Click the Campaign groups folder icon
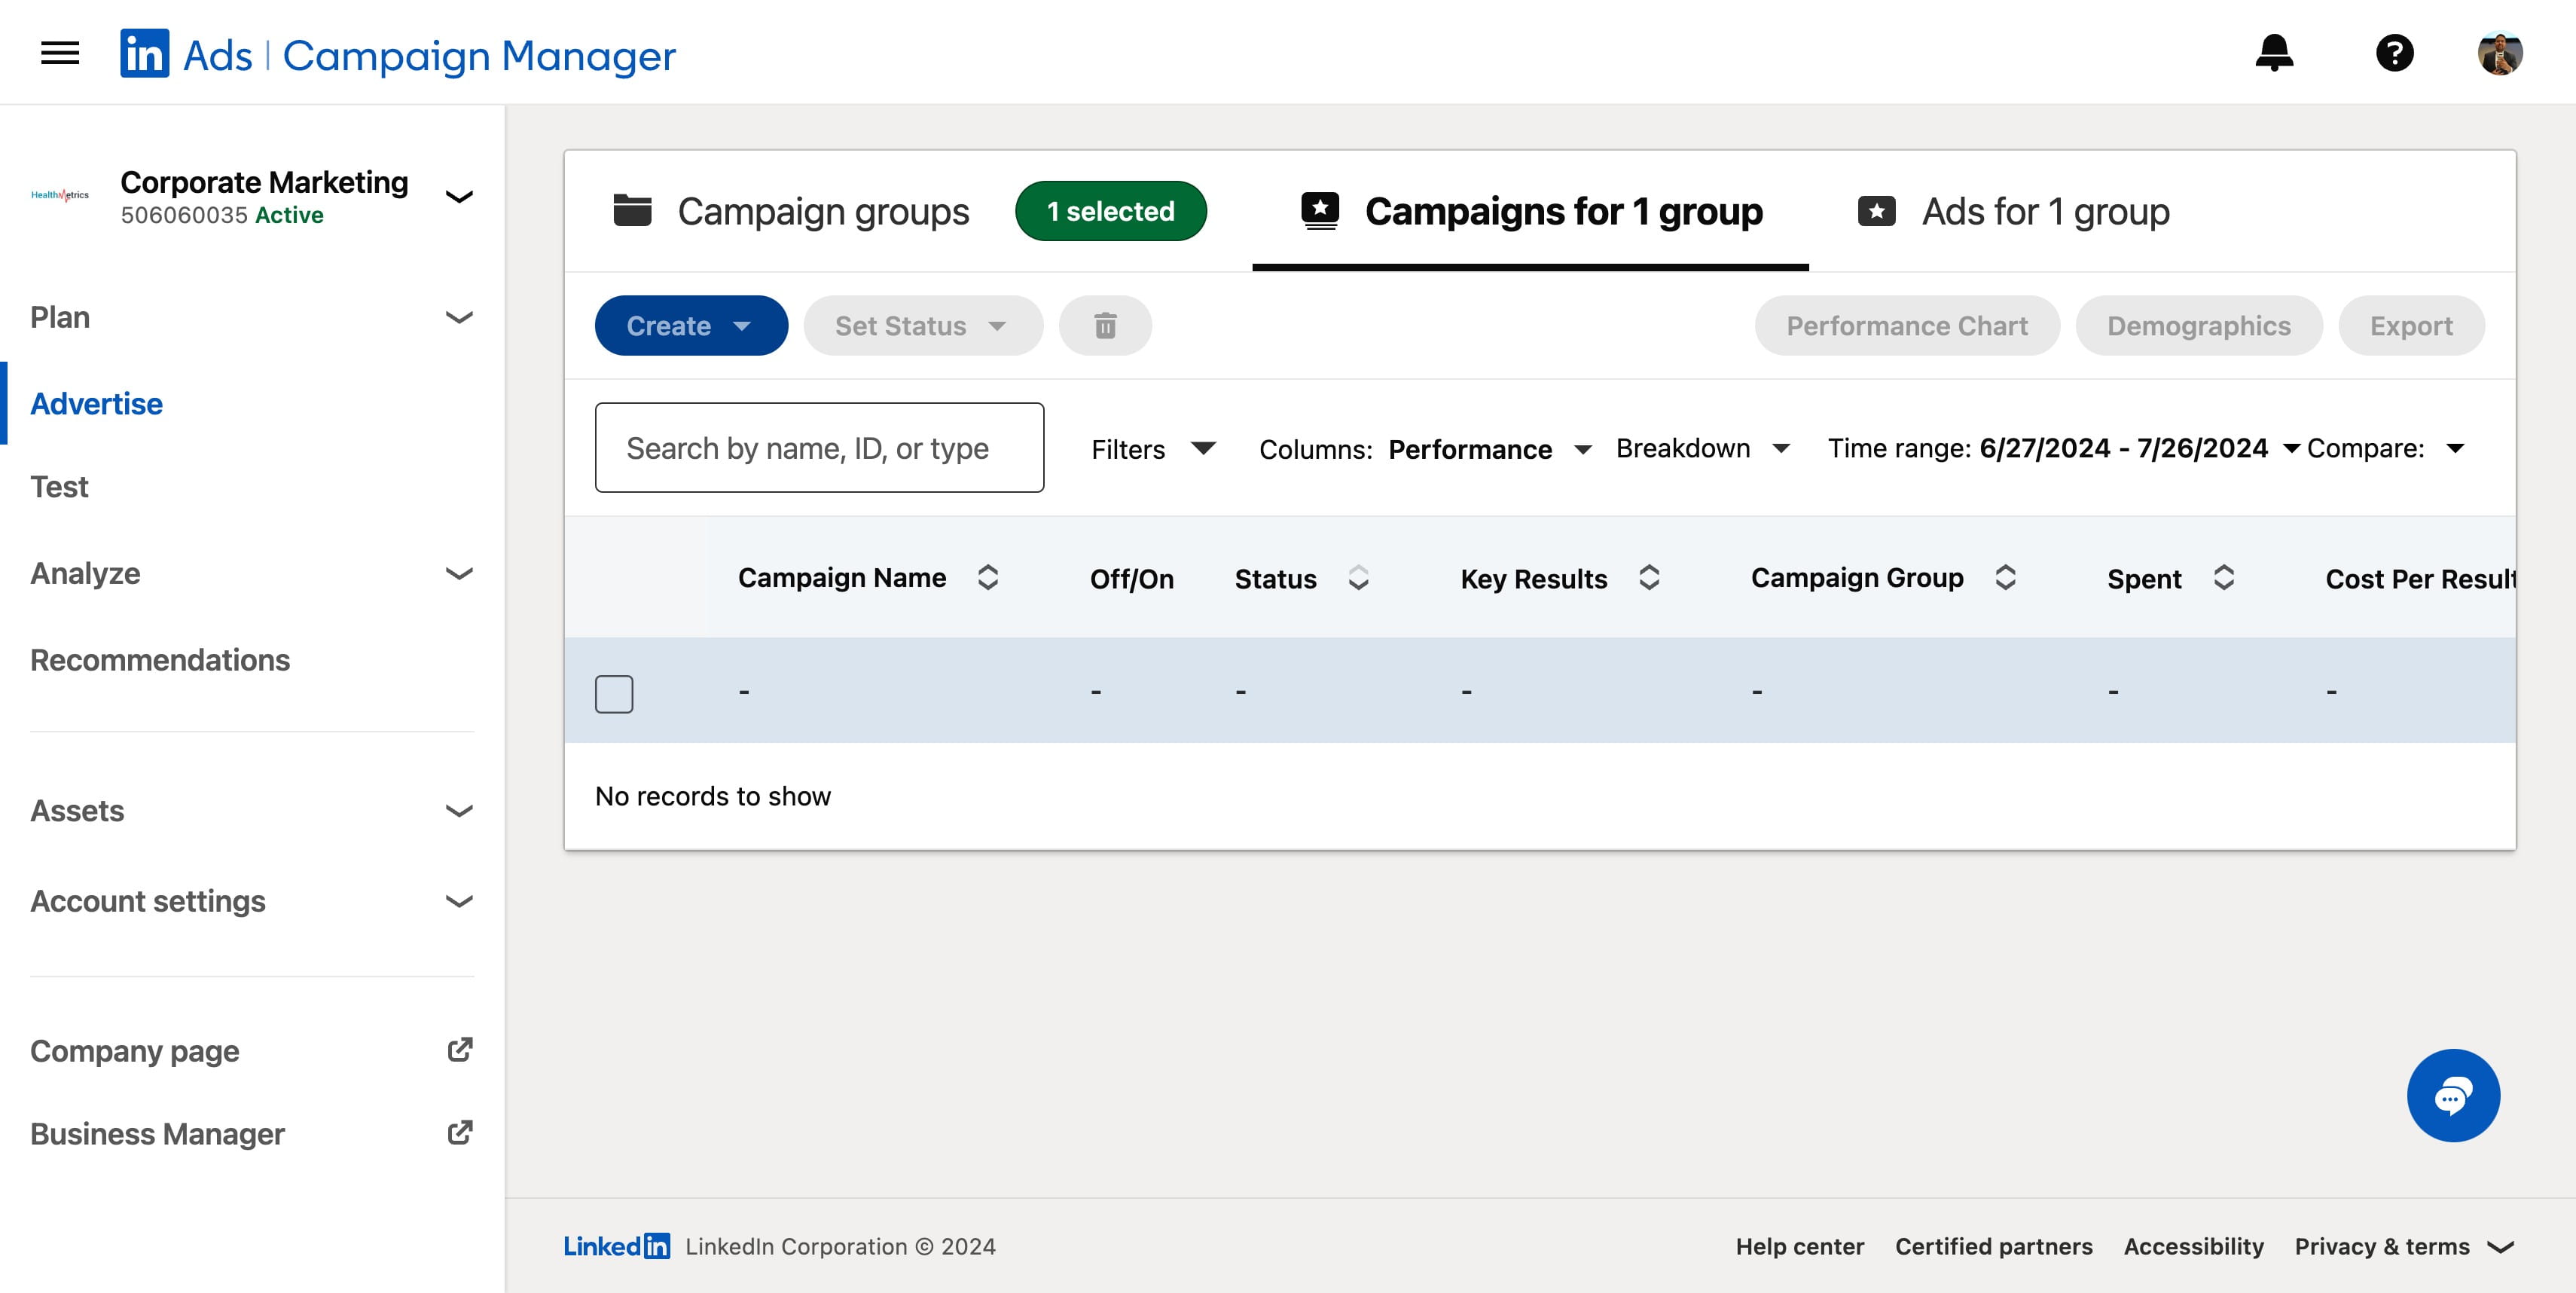2576x1293 pixels. pos(632,210)
